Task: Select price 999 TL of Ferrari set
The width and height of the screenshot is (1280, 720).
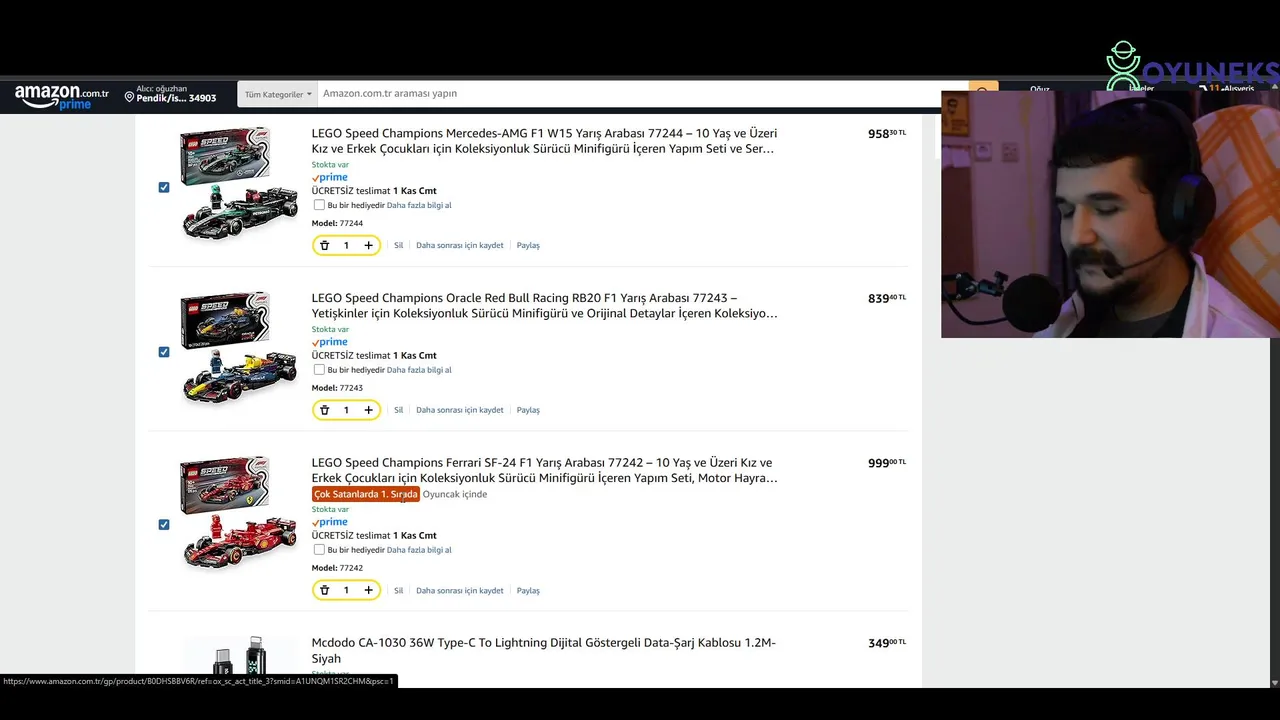Action: pyautogui.click(x=887, y=463)
